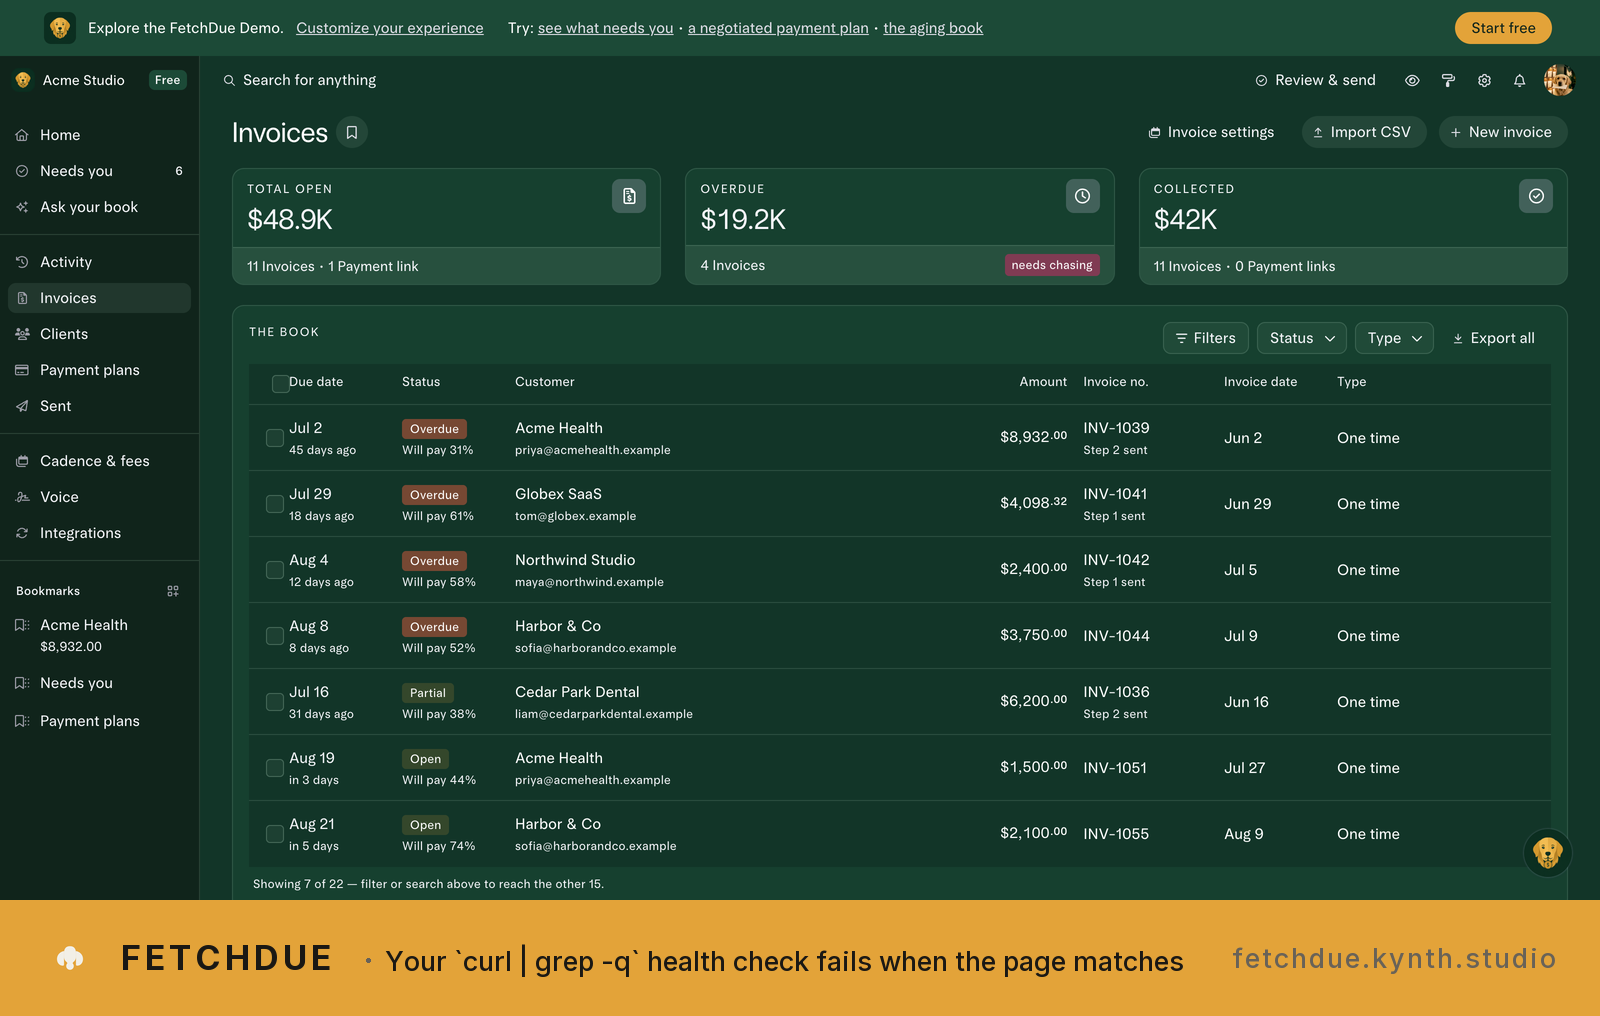
Task: Click Import CSV button
Action: point(1364,132)
